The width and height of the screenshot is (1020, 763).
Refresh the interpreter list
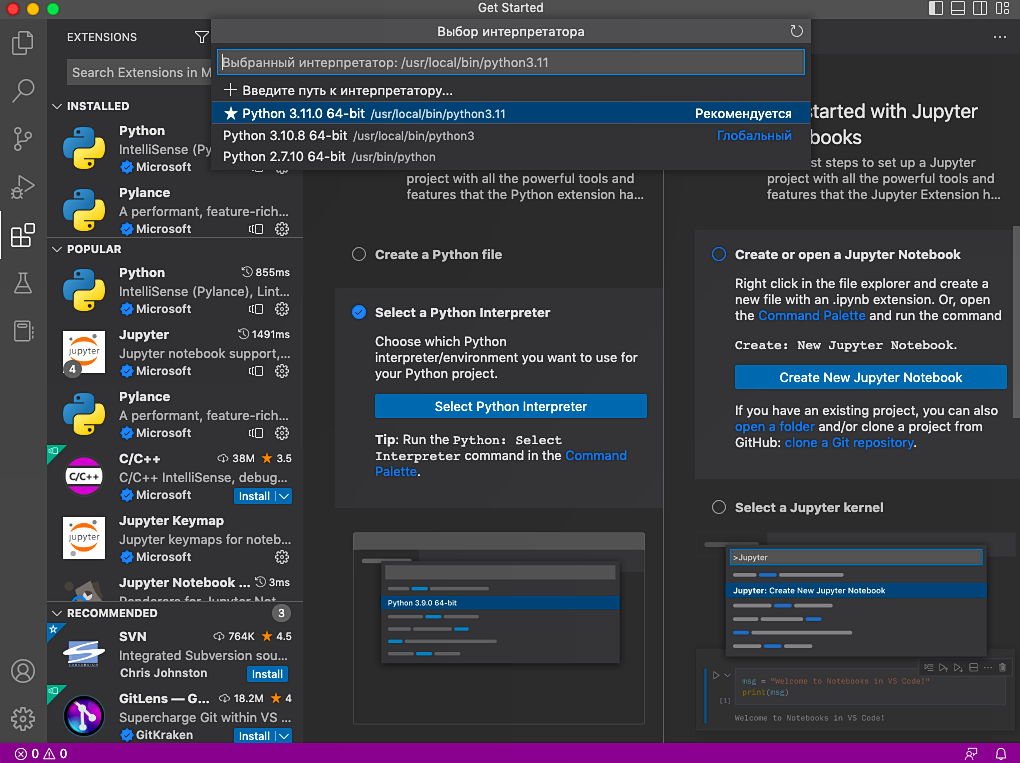(x=796, y=32)
